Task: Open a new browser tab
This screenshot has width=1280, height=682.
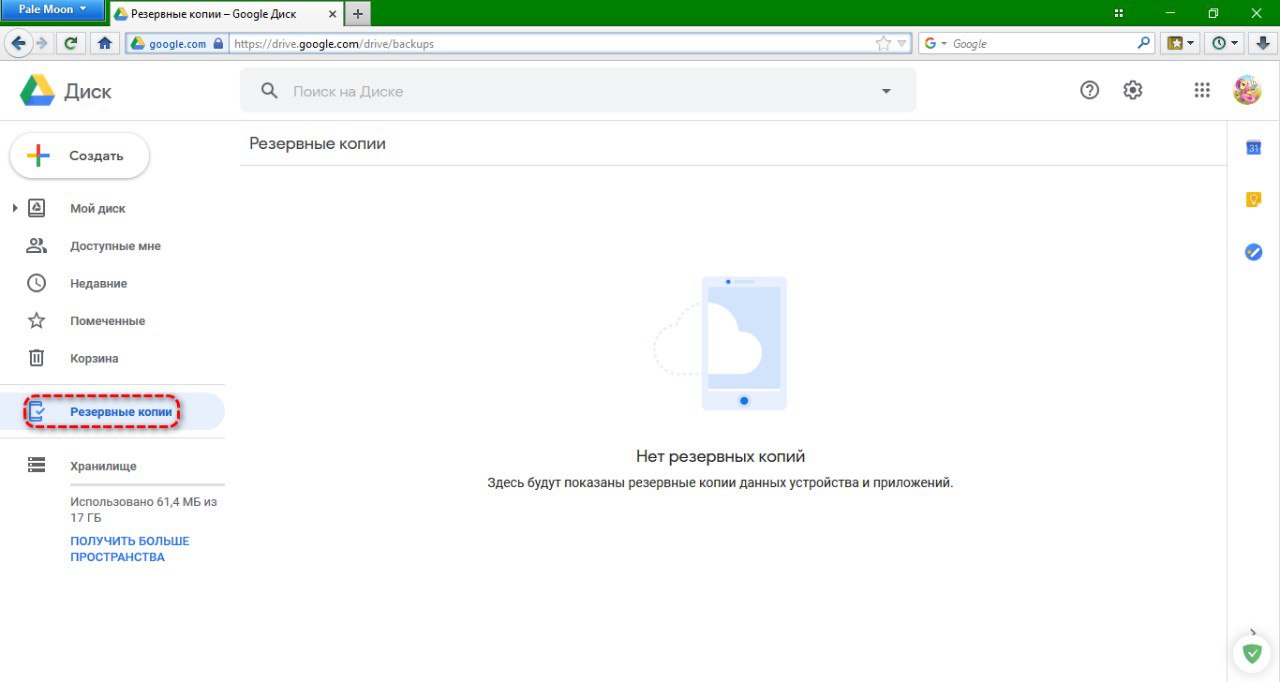Action: [358, 14]
